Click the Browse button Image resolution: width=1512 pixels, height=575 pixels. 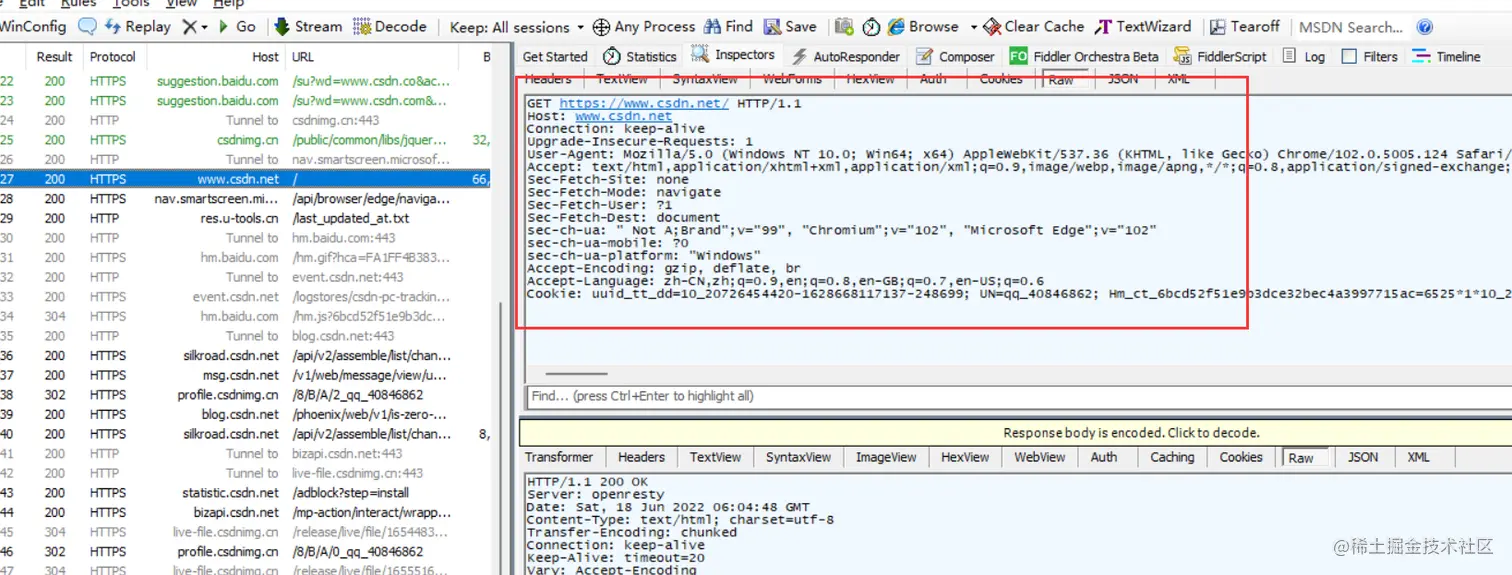(922, 27)
